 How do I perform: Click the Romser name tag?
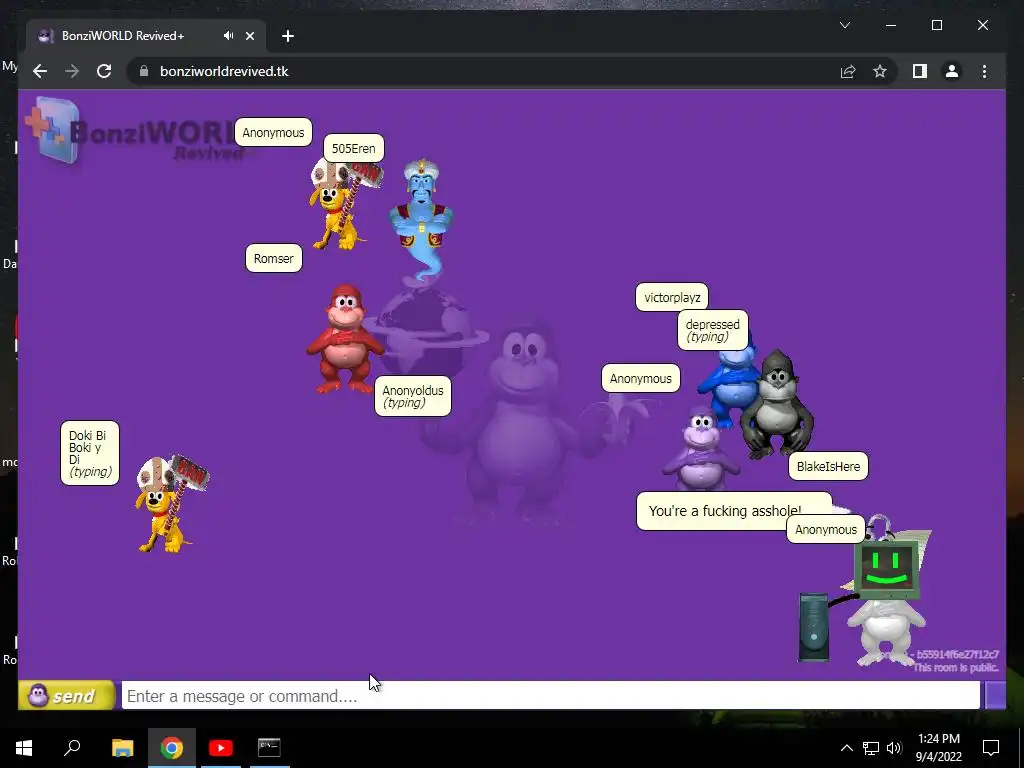[274, 259]
